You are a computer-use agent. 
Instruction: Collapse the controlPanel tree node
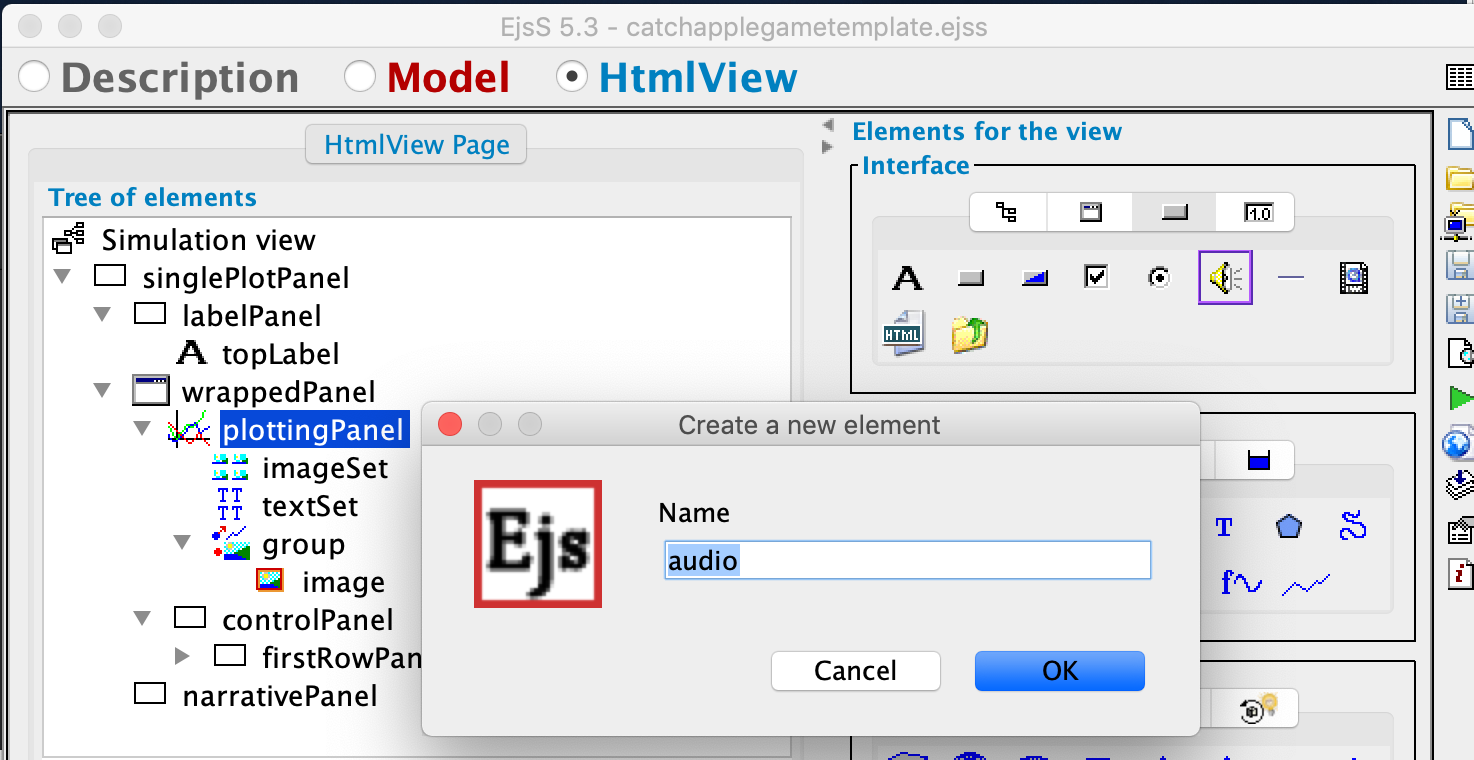pos(142,619)
